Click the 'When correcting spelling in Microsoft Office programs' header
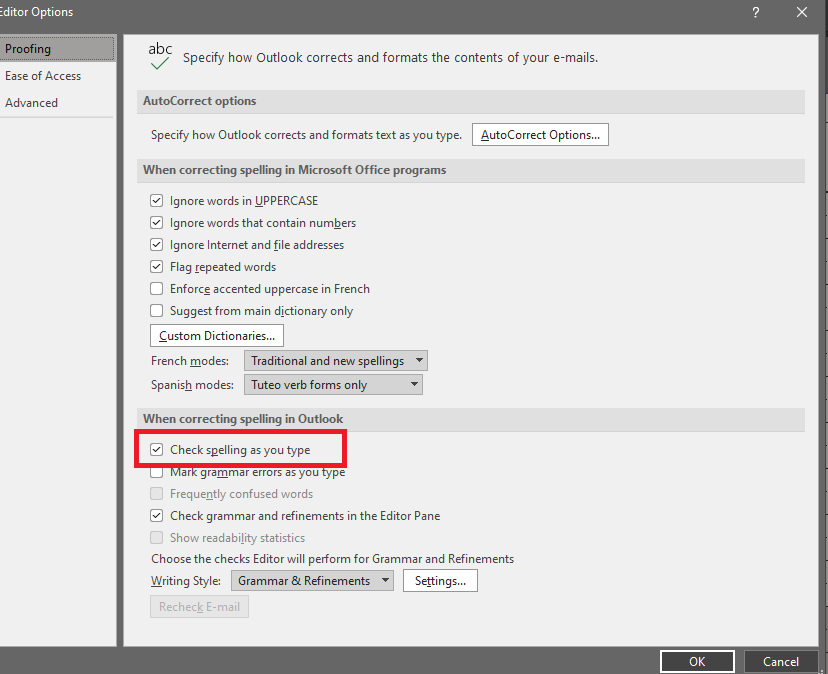 pos(471,171)
